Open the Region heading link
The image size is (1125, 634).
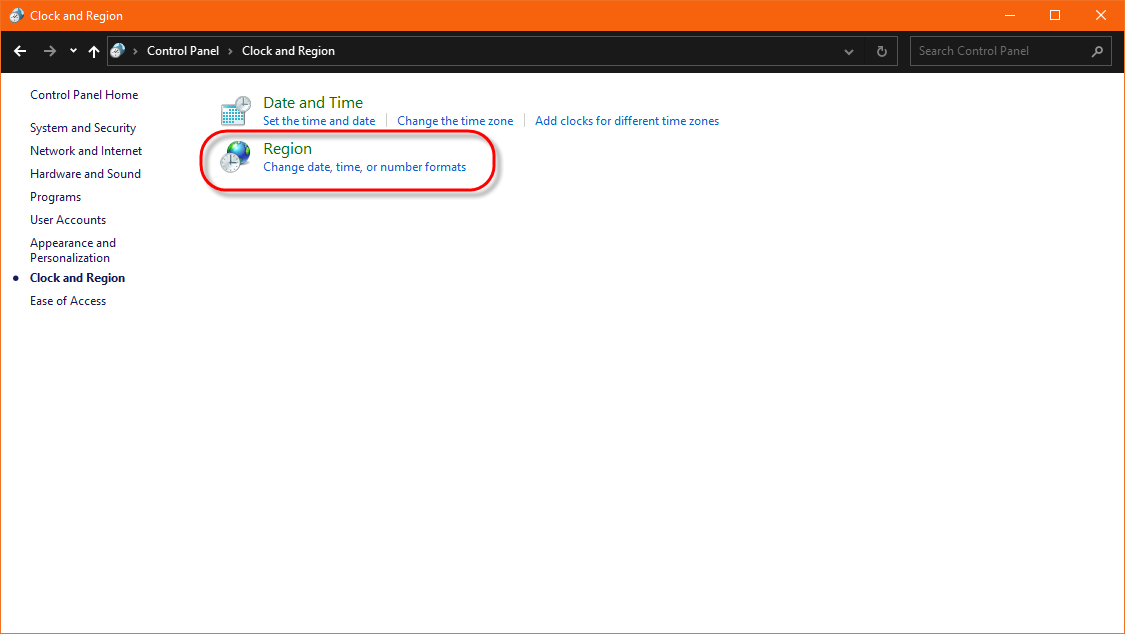(288, 148)
